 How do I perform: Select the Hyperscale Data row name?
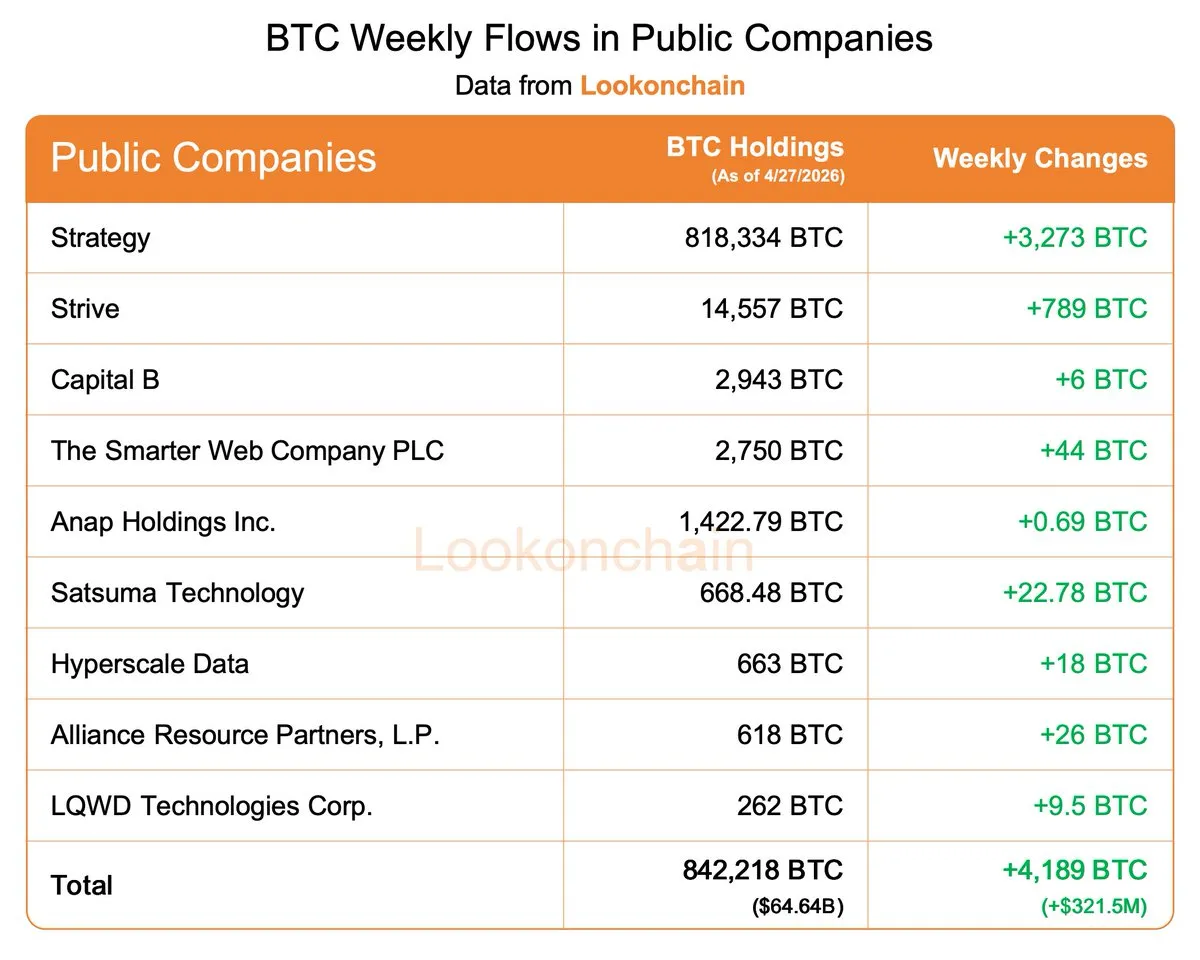click(150, 664)
